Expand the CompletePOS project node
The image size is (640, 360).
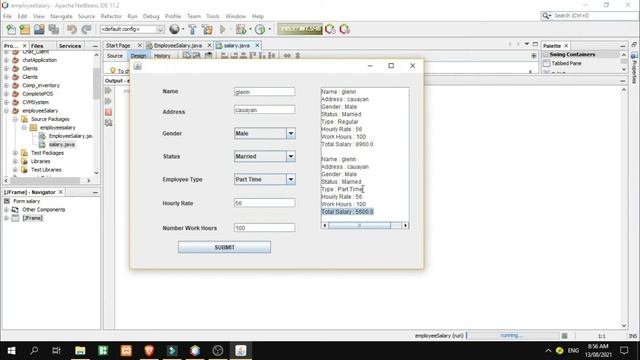(6, 94)
